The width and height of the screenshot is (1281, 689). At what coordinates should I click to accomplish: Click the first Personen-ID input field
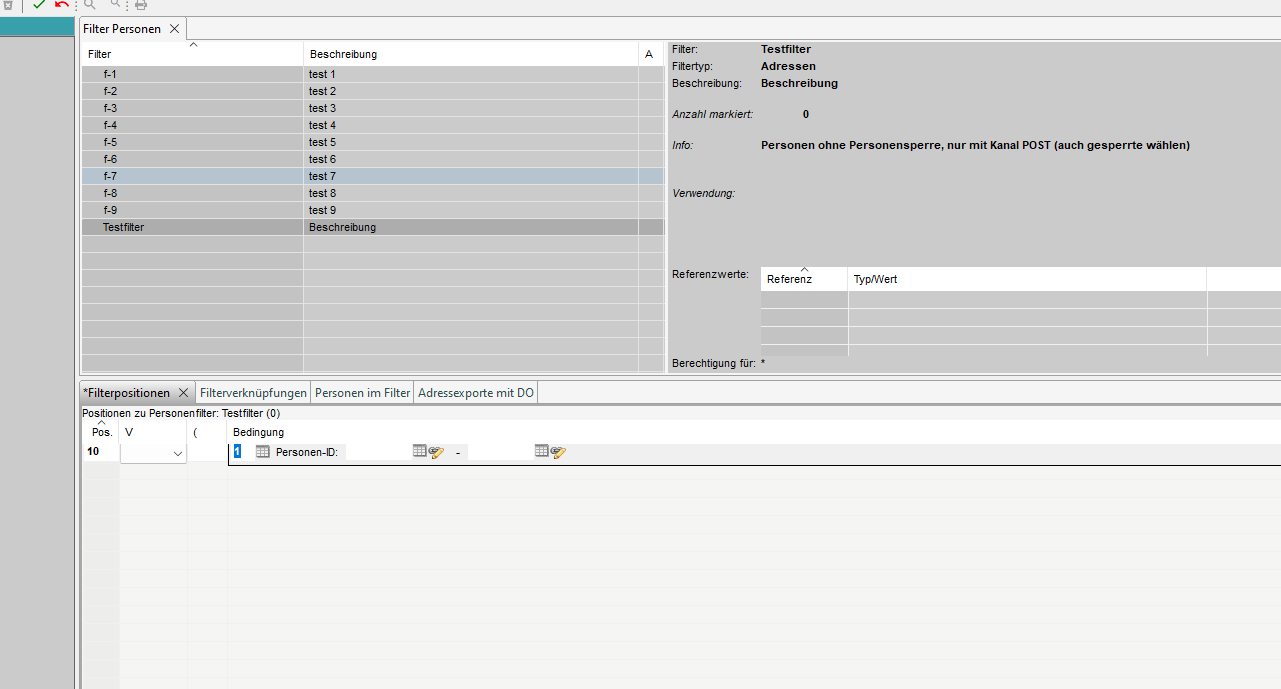click(377, 453)
